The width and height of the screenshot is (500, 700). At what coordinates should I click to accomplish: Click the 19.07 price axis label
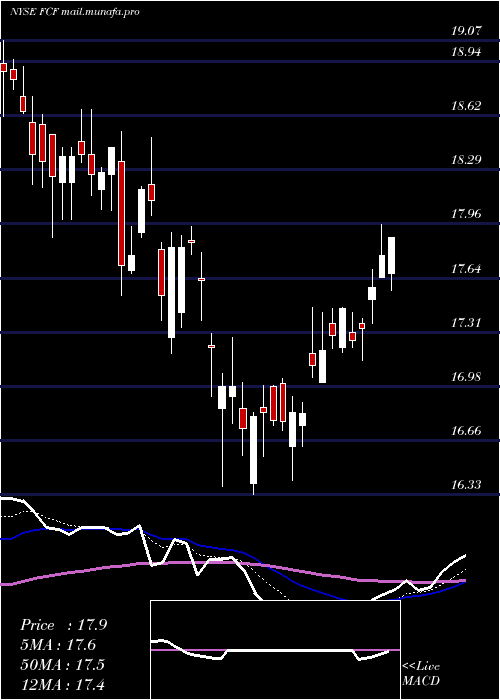(466, 31)
